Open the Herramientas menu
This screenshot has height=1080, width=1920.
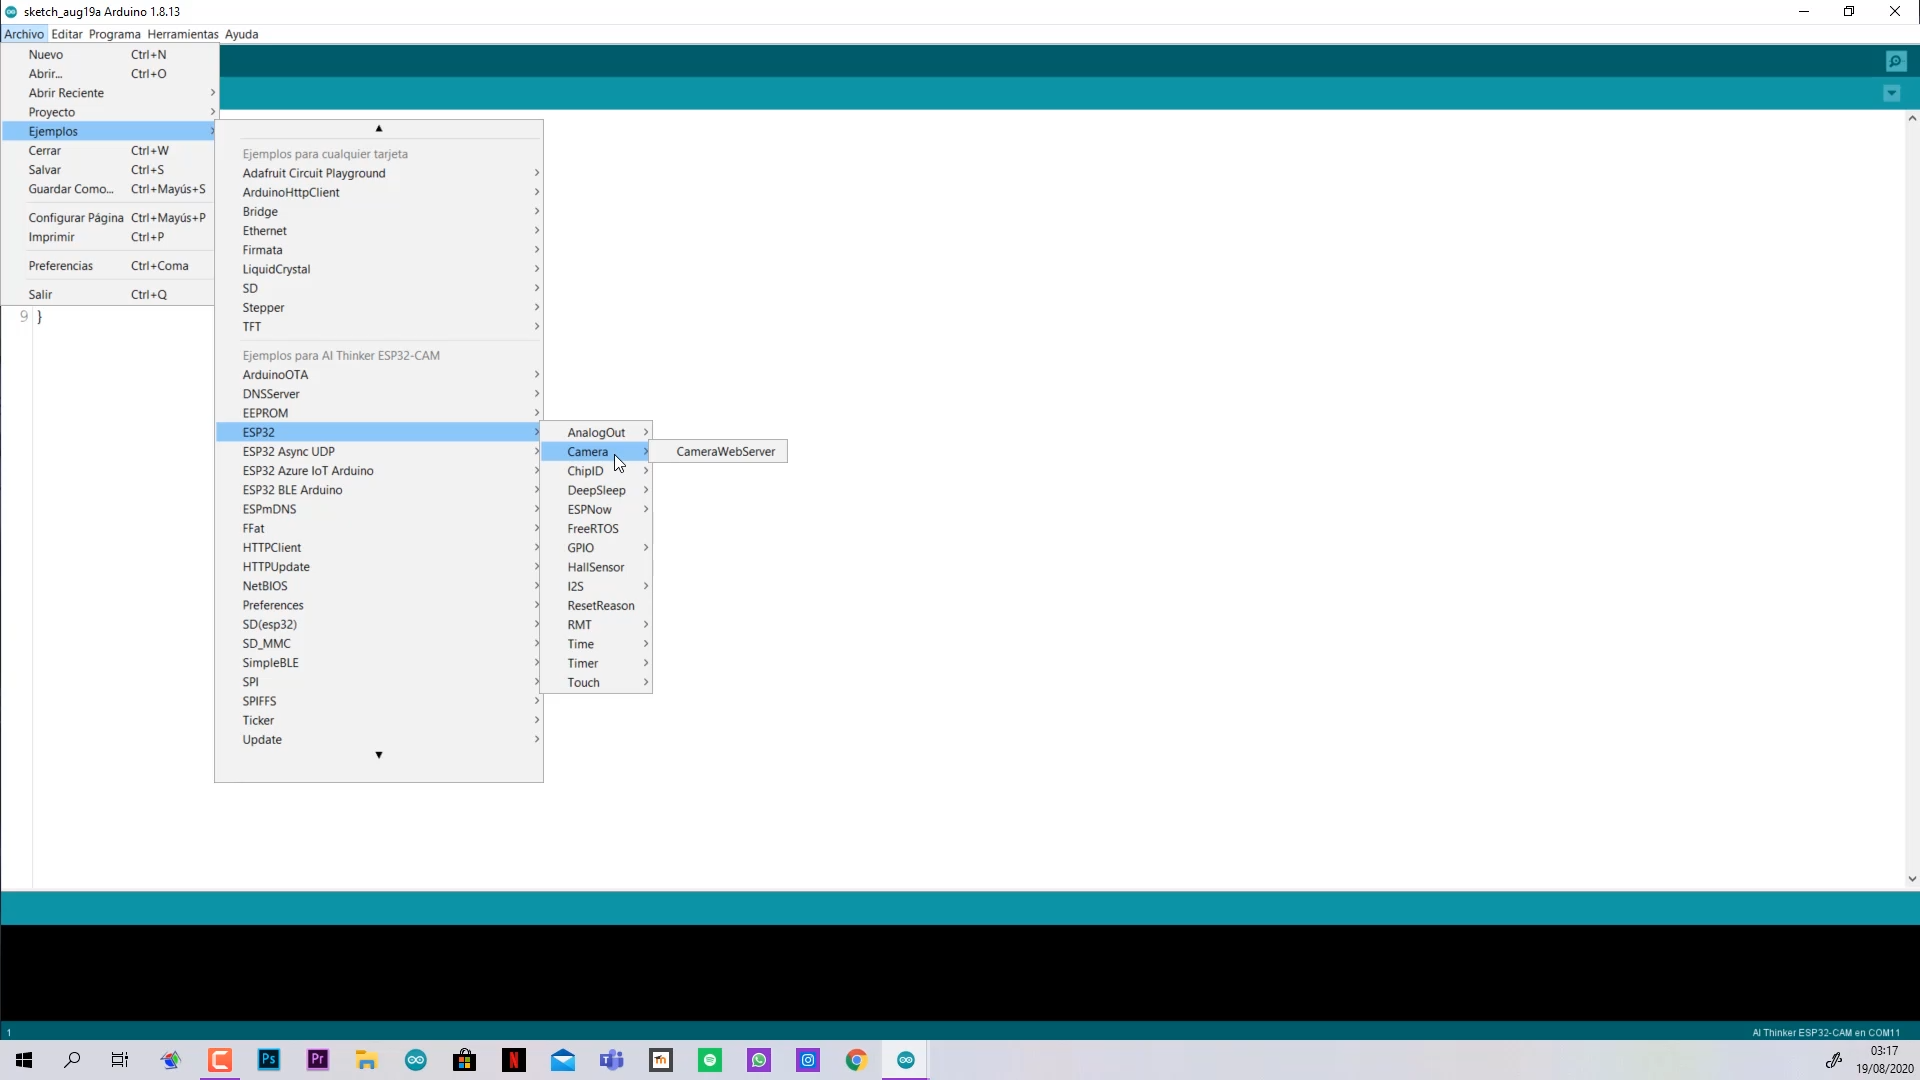coord(182,34)
